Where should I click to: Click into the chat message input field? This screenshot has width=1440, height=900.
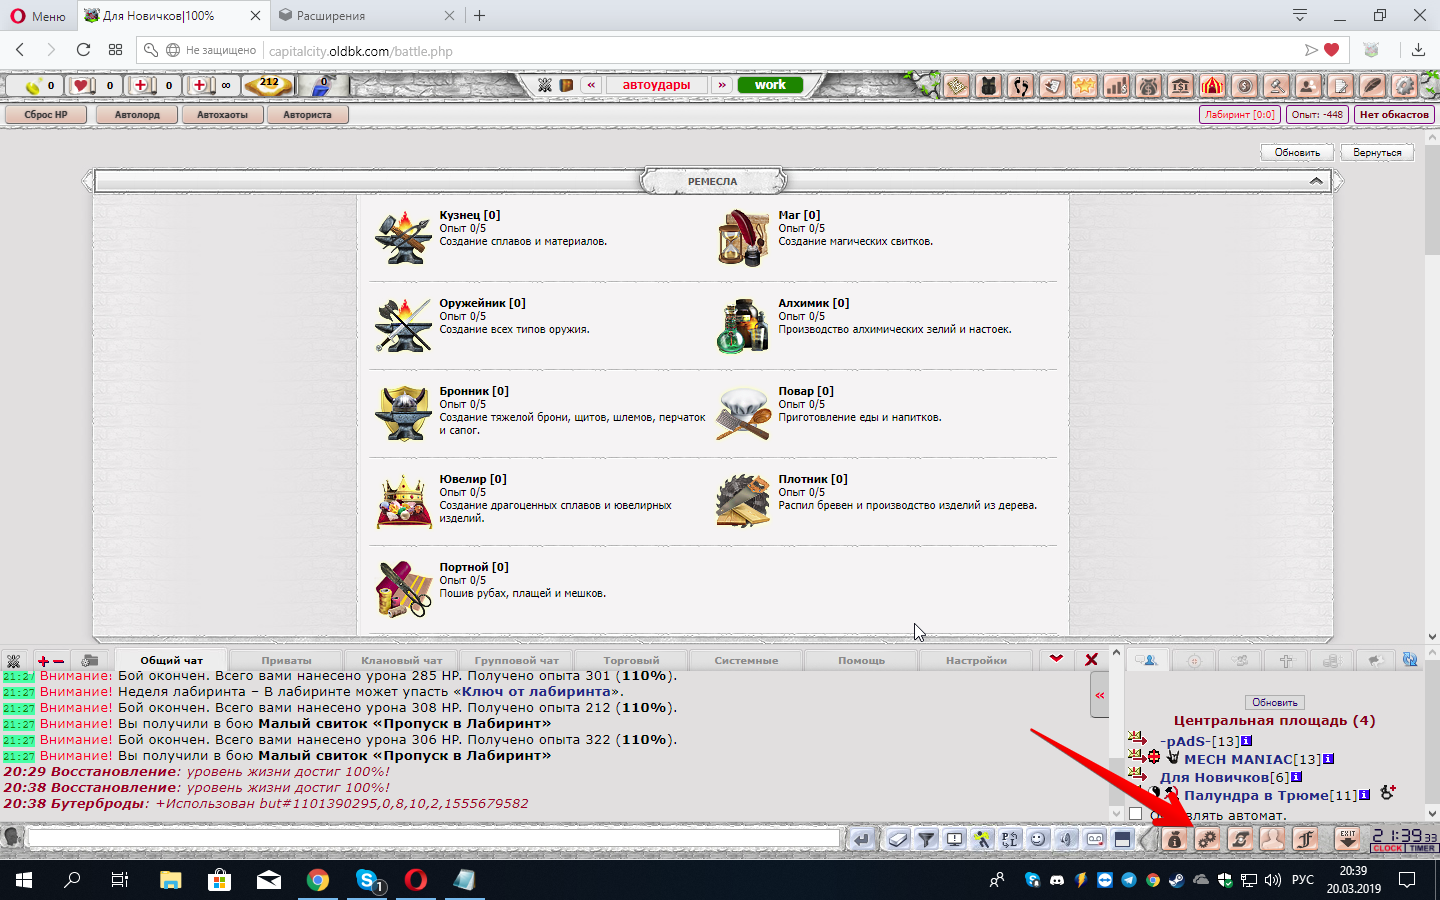tap(433, 839)
